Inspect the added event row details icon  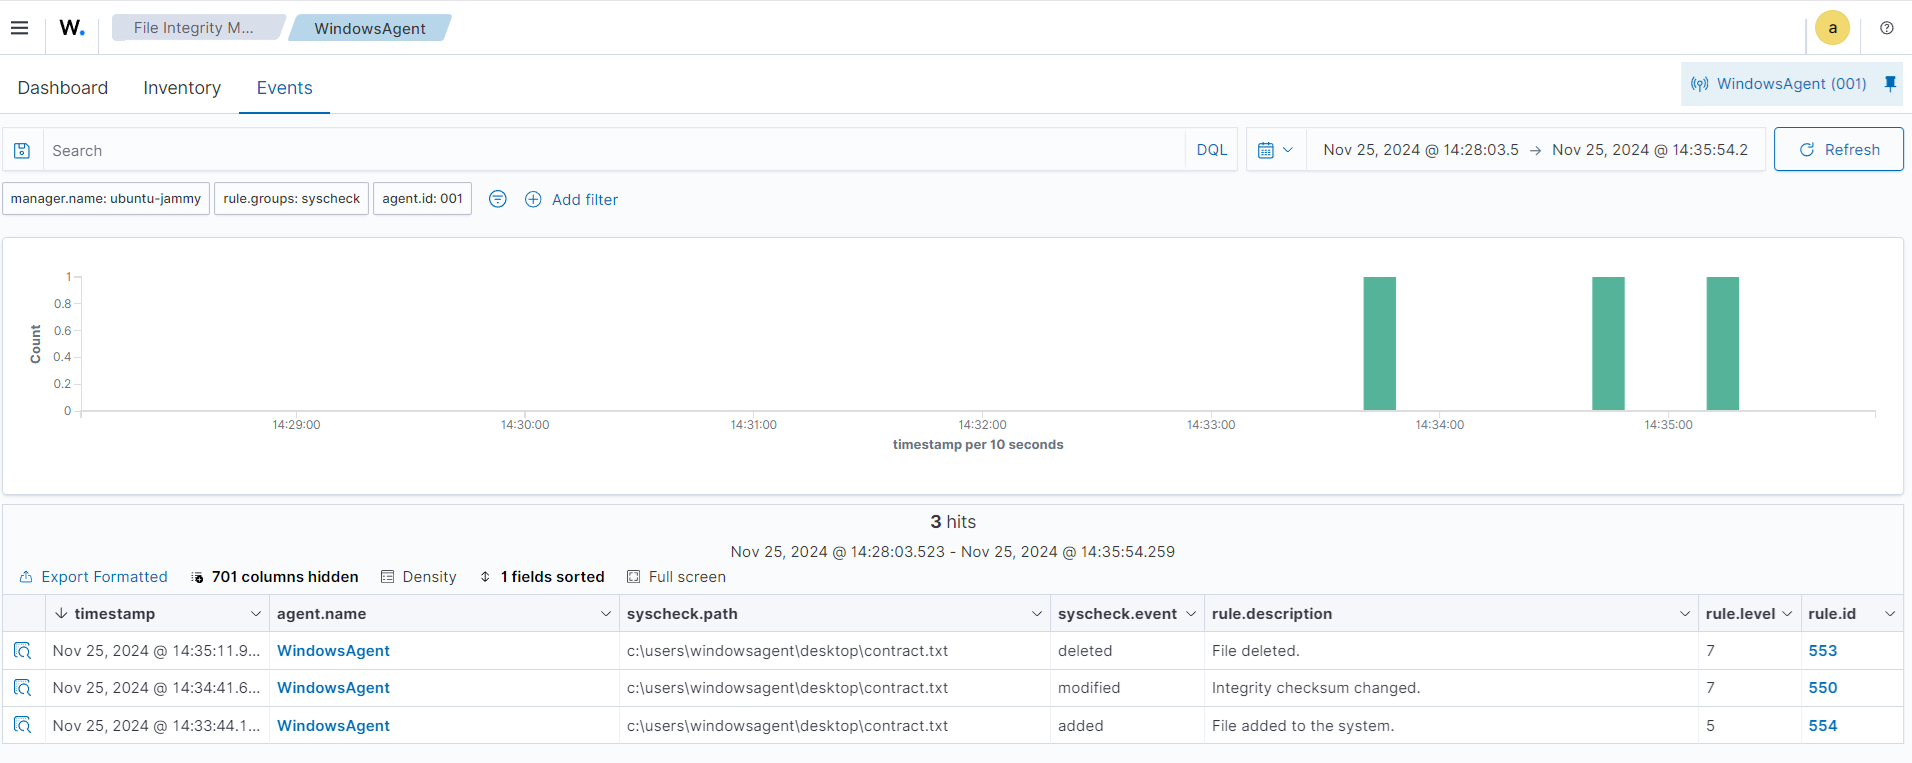[x=22, y=725]
